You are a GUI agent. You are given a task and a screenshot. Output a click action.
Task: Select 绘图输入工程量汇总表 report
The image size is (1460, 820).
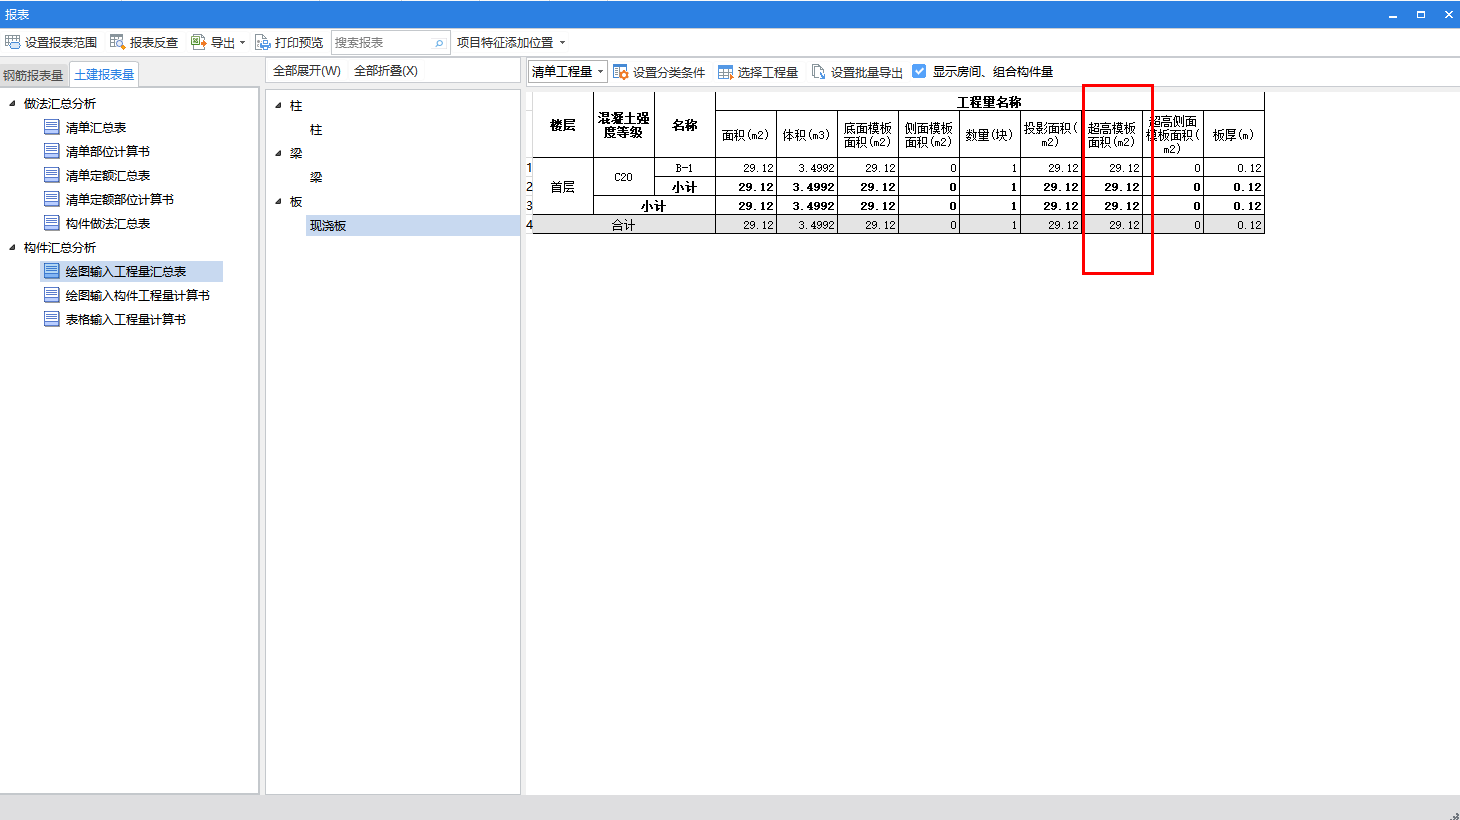click(x=126, y=271)
